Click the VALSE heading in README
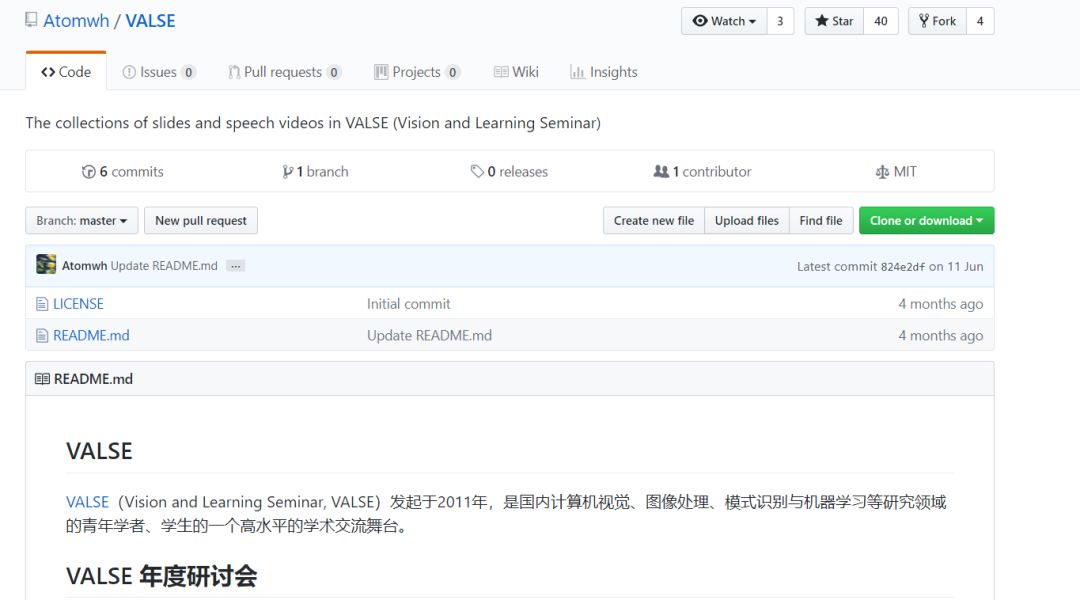The width and height of the screenshot is (1080, 600). (x=99, y=451)
